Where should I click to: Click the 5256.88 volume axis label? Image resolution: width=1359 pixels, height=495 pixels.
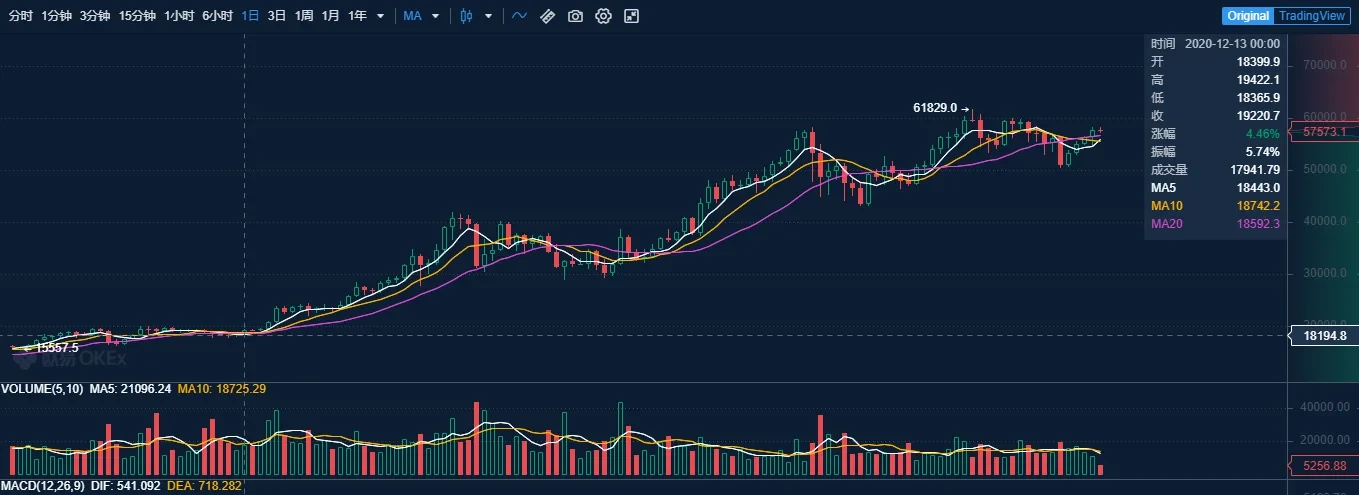1323,466
